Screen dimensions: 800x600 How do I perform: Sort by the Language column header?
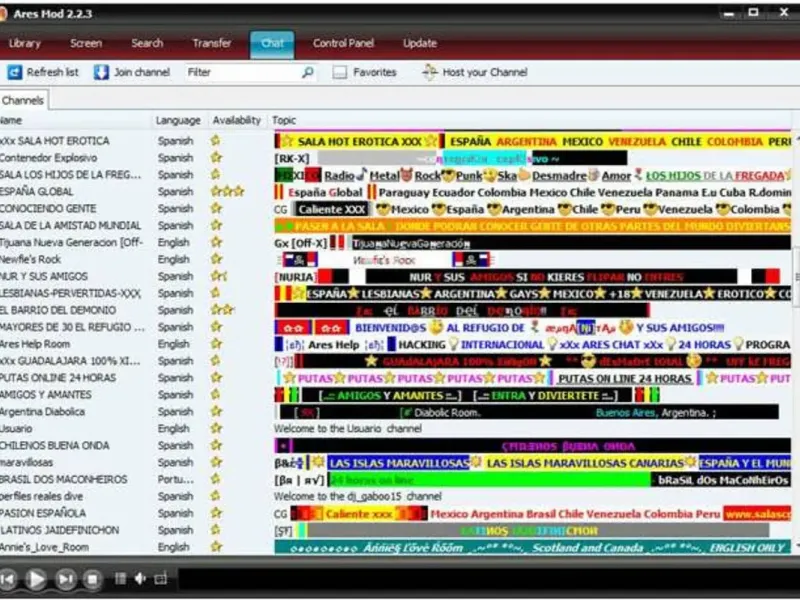[x=178, y=120]
